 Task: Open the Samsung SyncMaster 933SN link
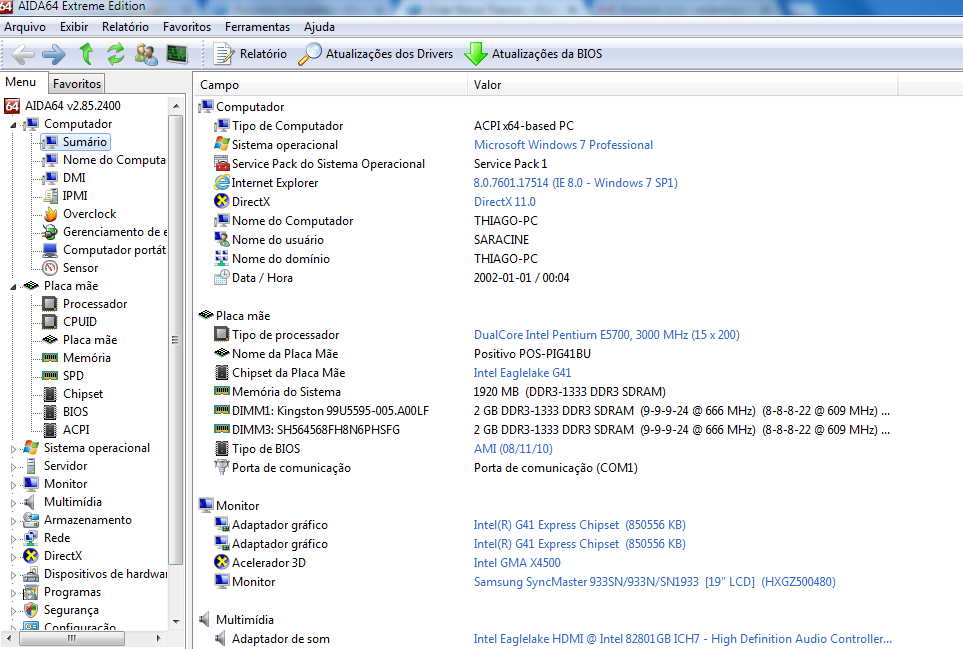654,582
